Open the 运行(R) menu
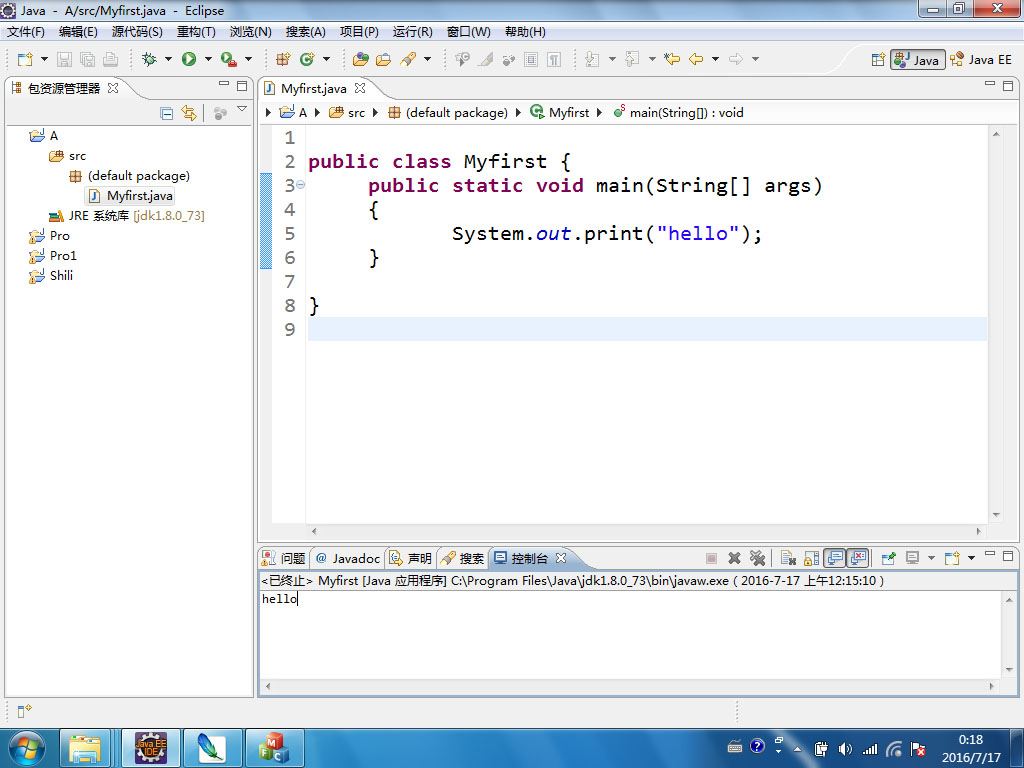The height and width of the screenshot is (768, 1024). pyautogui.click(x=412, y=31)
